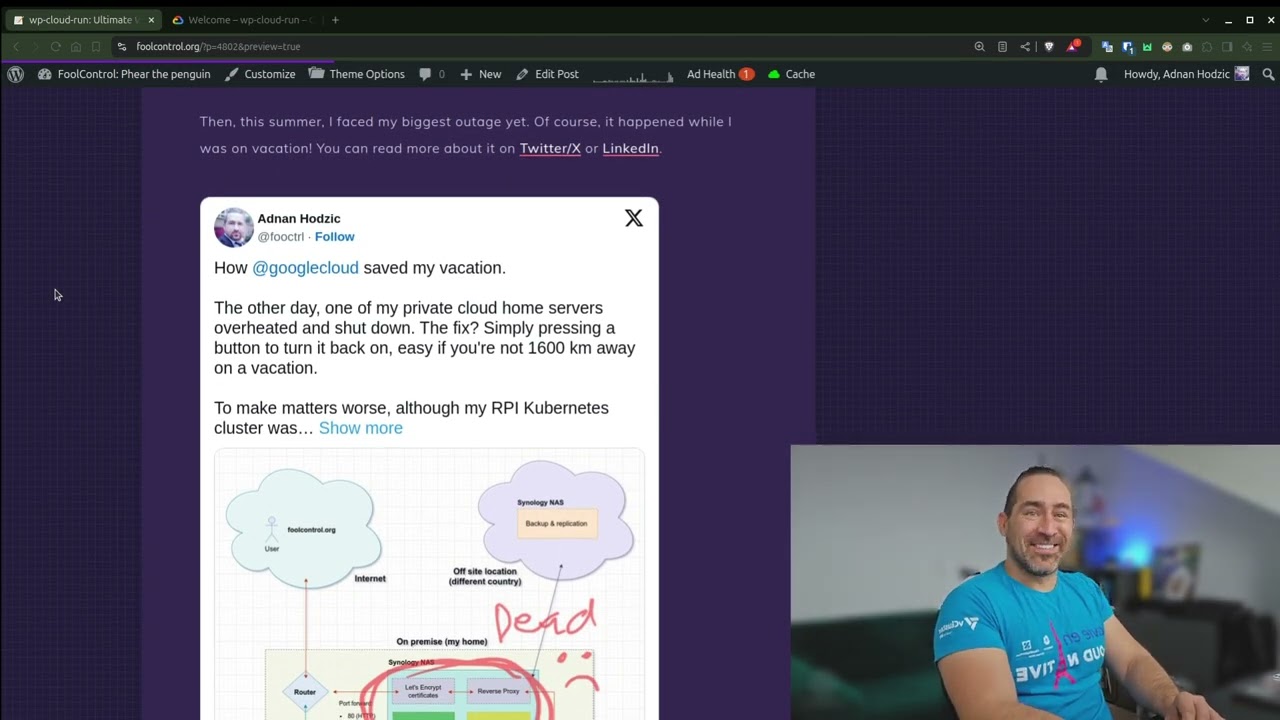1280x720 pixels.
Task: Open the camera screenshot extension
Action: point(1187,47)
